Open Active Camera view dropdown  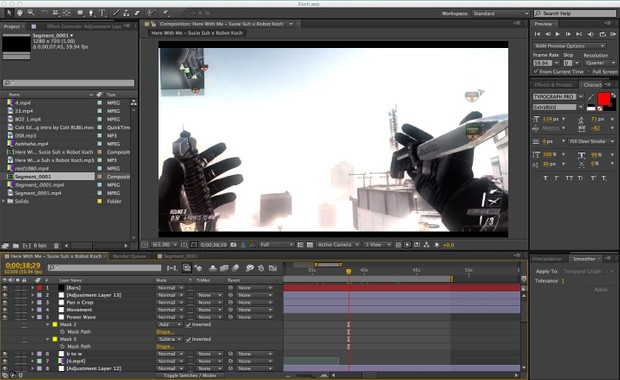point(337,245)
